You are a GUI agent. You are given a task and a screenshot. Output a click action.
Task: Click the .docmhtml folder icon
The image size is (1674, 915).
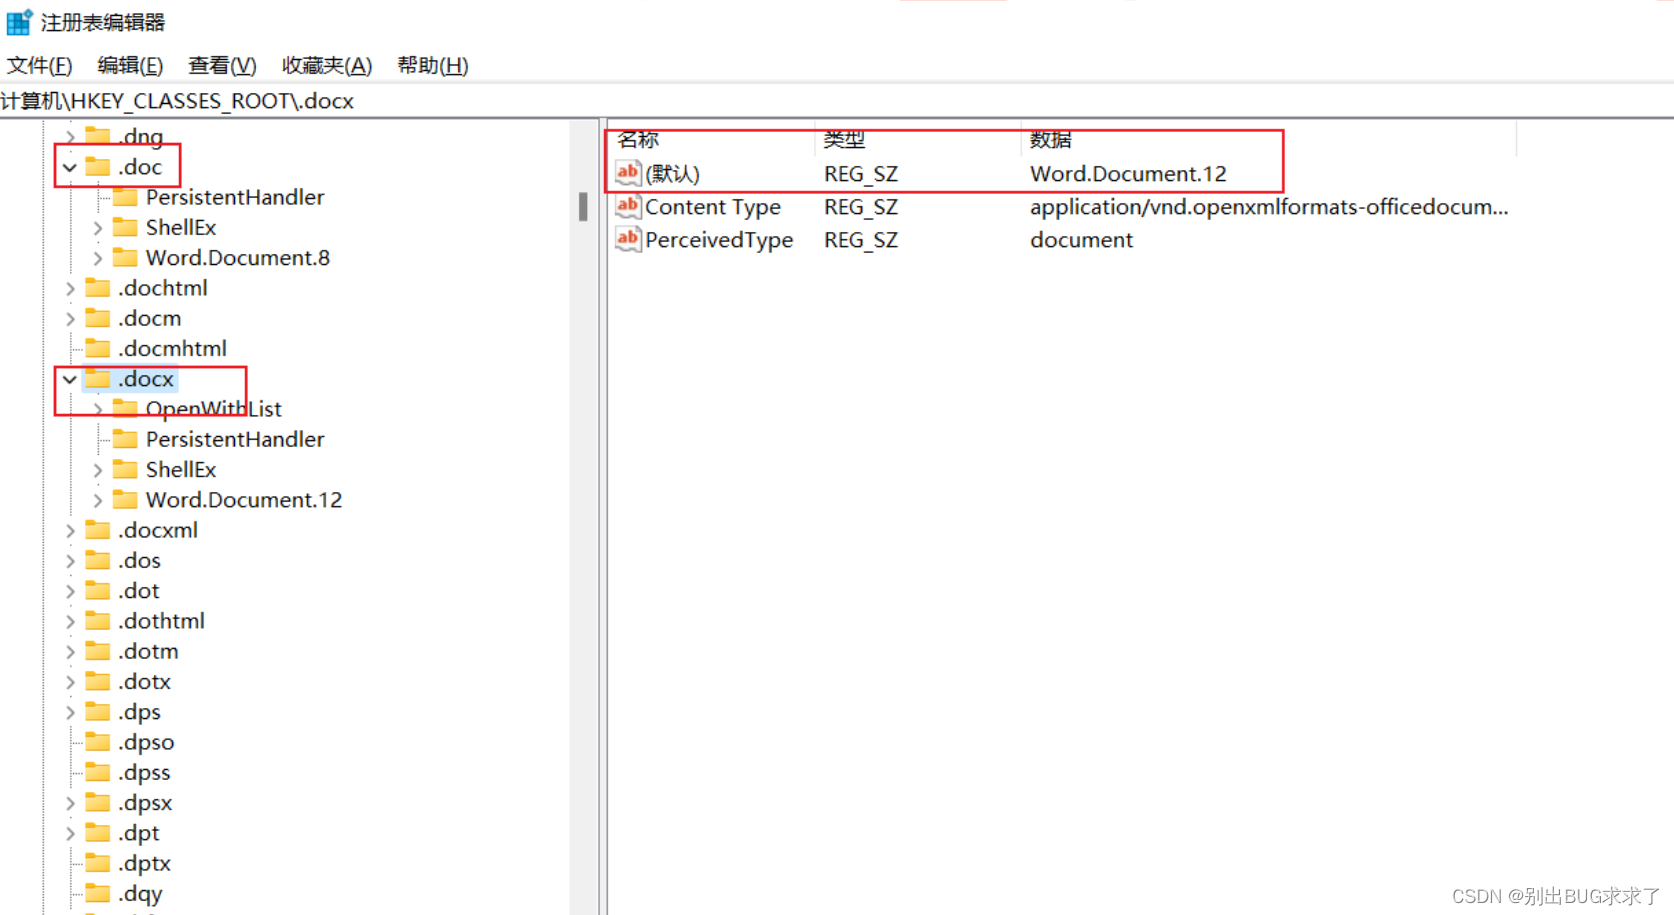(x=98, y=347)
